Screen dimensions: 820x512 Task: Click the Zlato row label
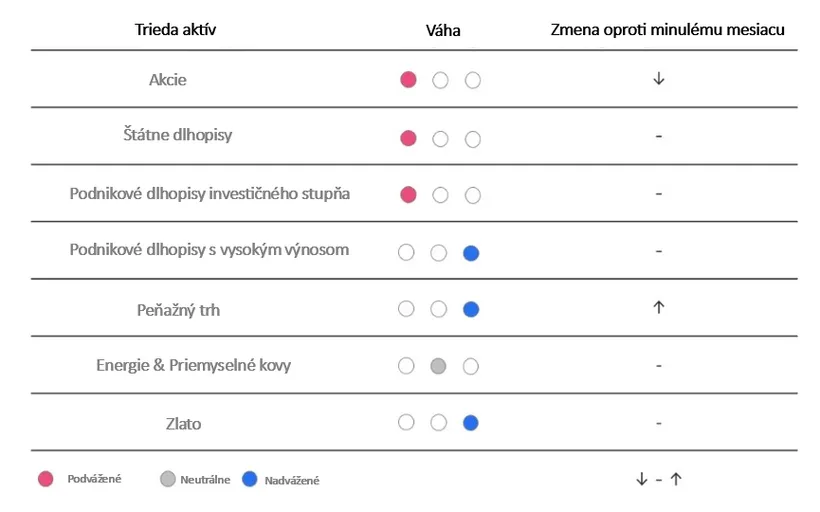click(183, 423)
